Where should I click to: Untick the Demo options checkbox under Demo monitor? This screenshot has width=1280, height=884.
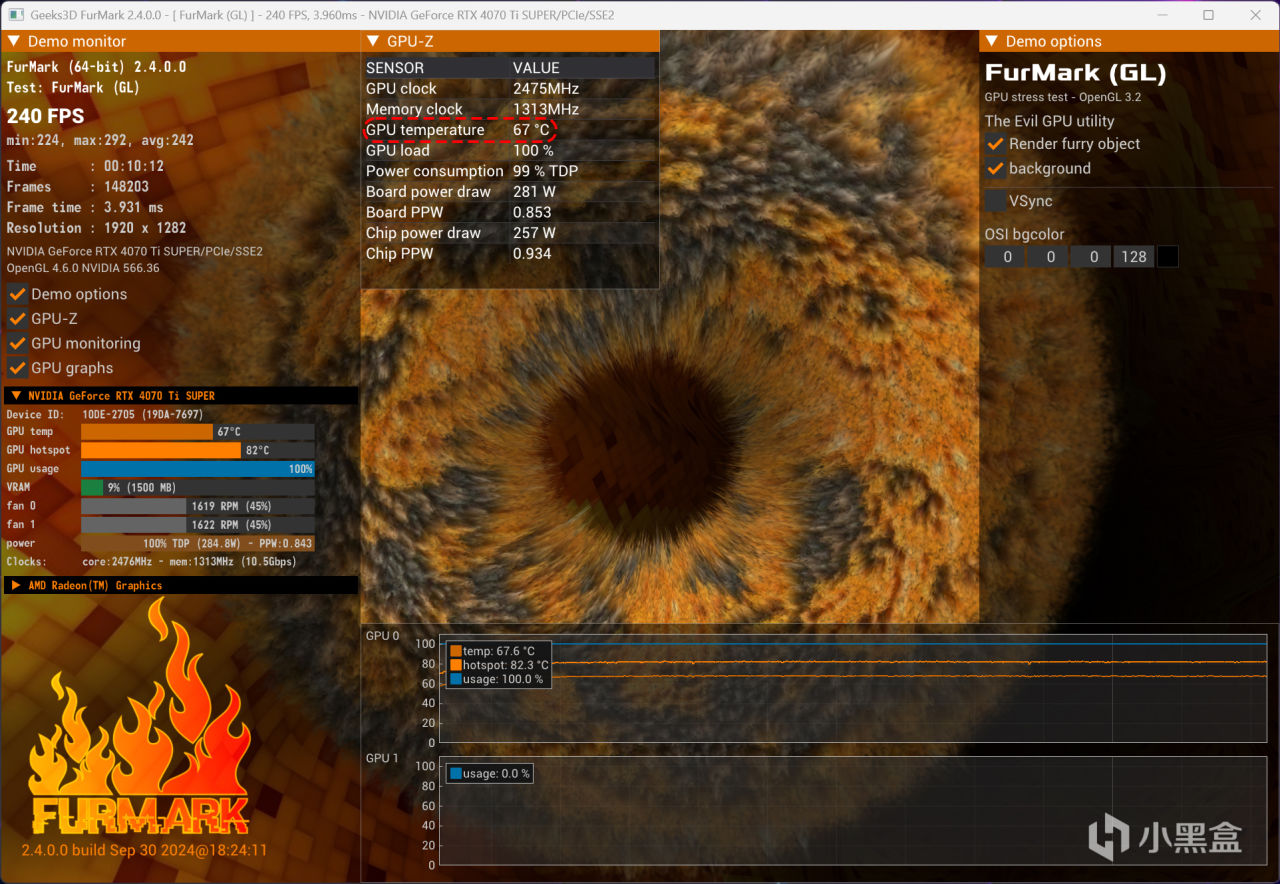[x=17, y=294]
